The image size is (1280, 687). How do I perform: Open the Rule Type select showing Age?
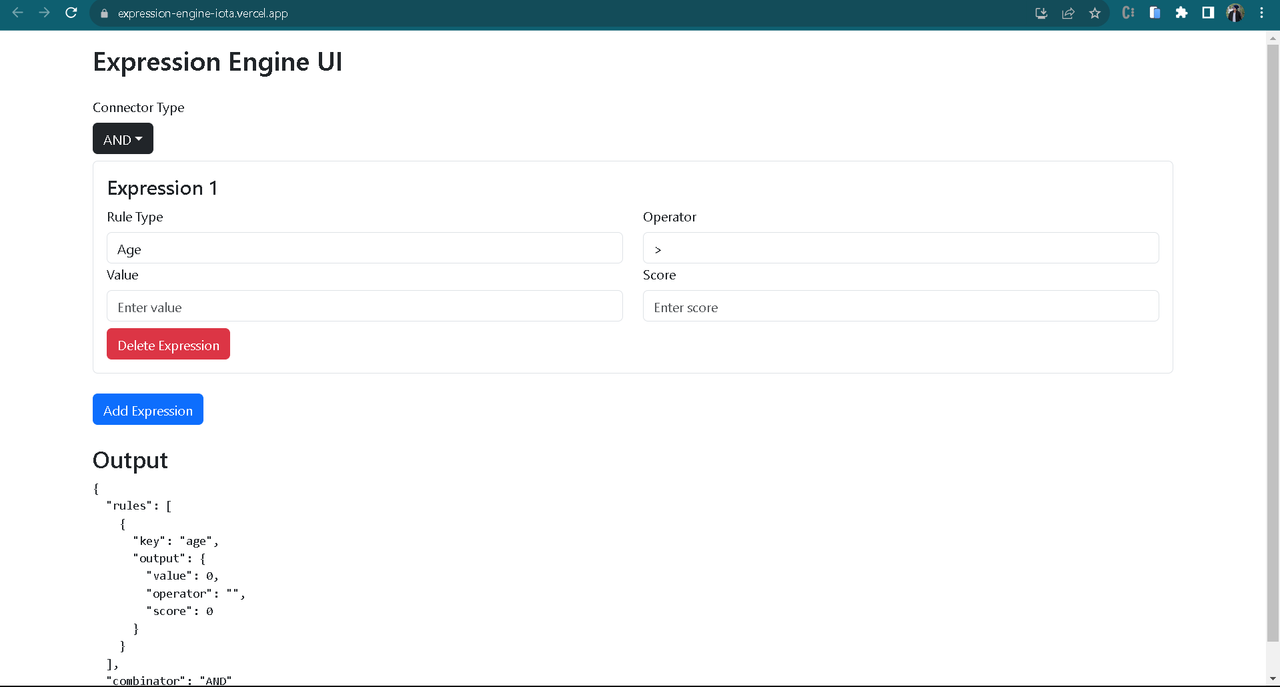coord(365,248)
